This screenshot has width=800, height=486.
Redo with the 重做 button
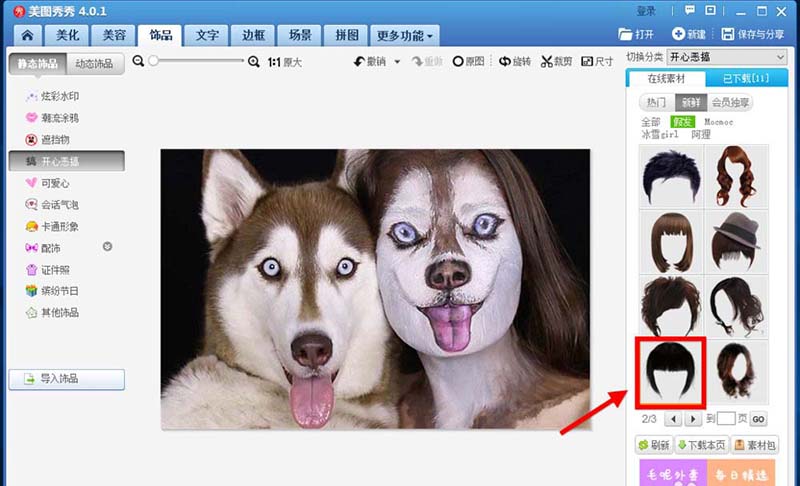[427, 61]
